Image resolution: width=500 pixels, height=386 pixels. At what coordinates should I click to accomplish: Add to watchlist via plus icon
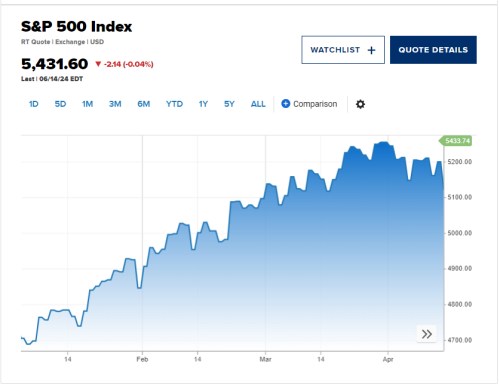point(371,50)
